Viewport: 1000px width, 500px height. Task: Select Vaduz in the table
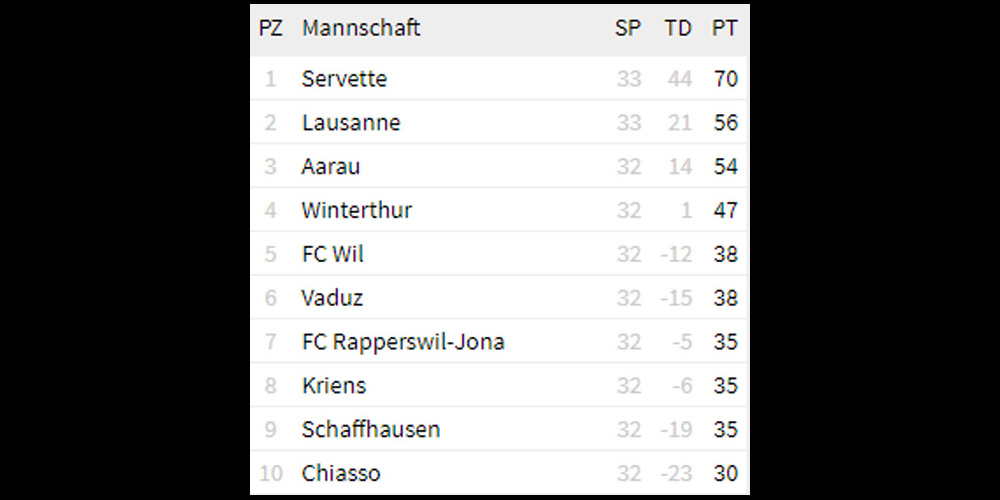pyautogui.click(x=332, y=298)
